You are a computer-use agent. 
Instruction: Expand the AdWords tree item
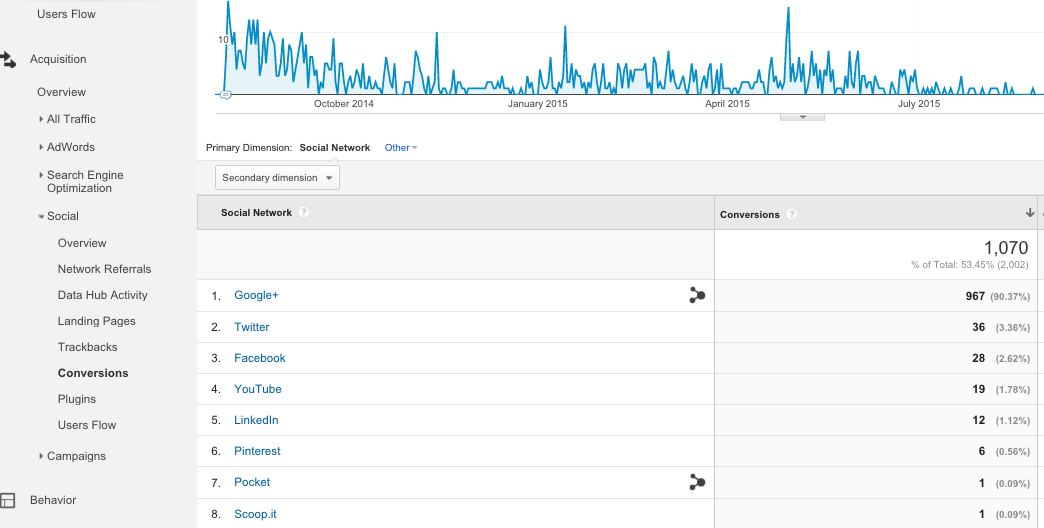(x=41, y=147)
